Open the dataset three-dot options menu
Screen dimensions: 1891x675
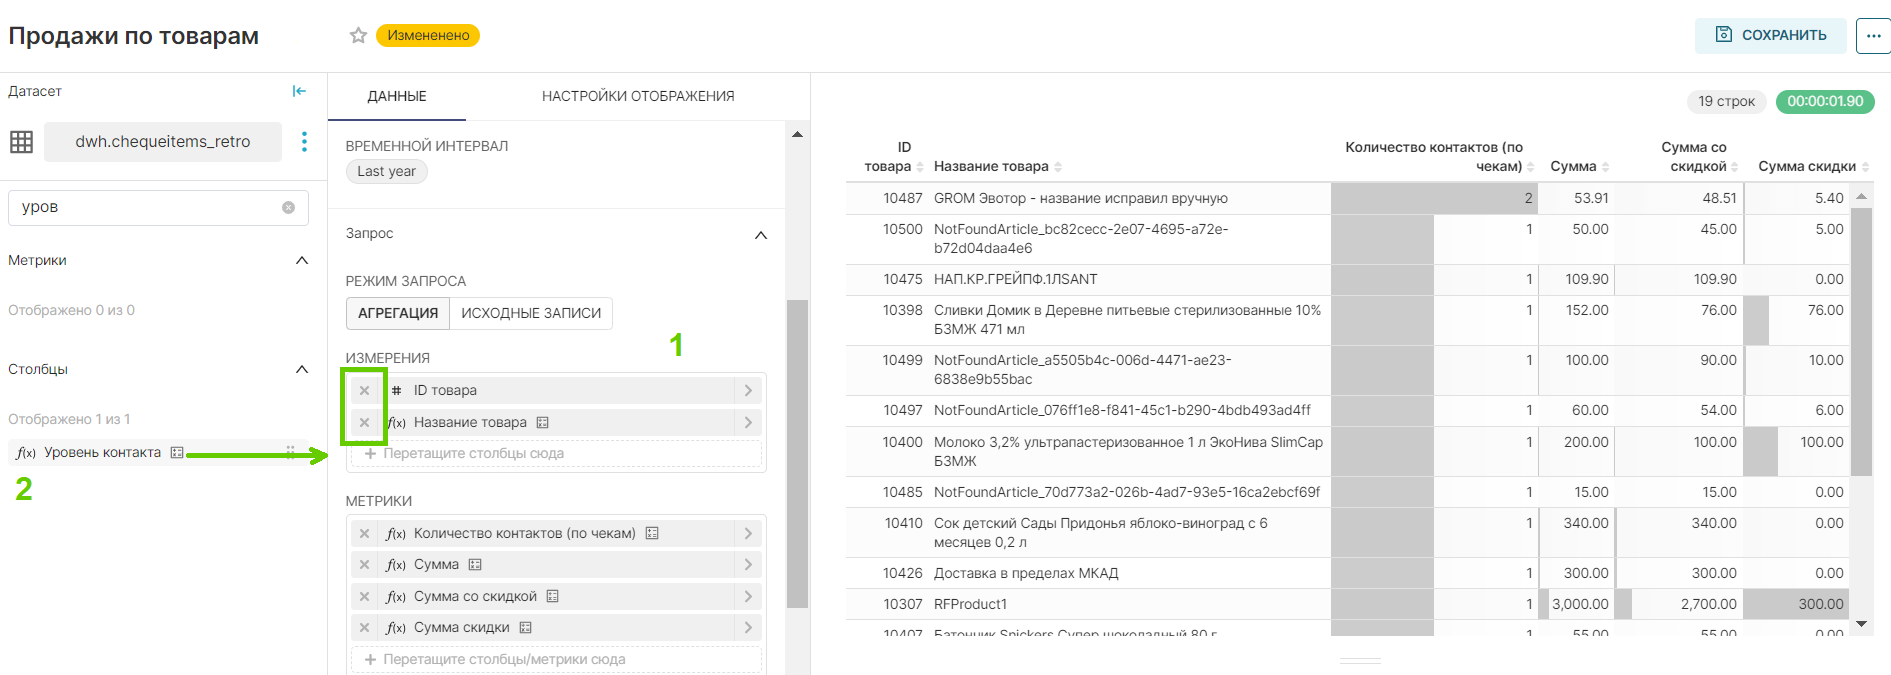coord(304,142)
